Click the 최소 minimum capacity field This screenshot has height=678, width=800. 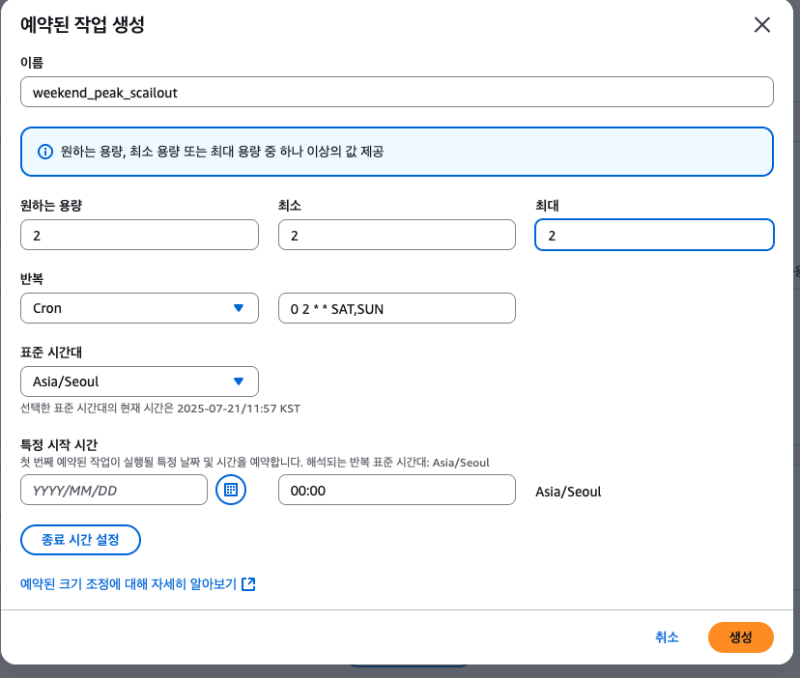396,235
